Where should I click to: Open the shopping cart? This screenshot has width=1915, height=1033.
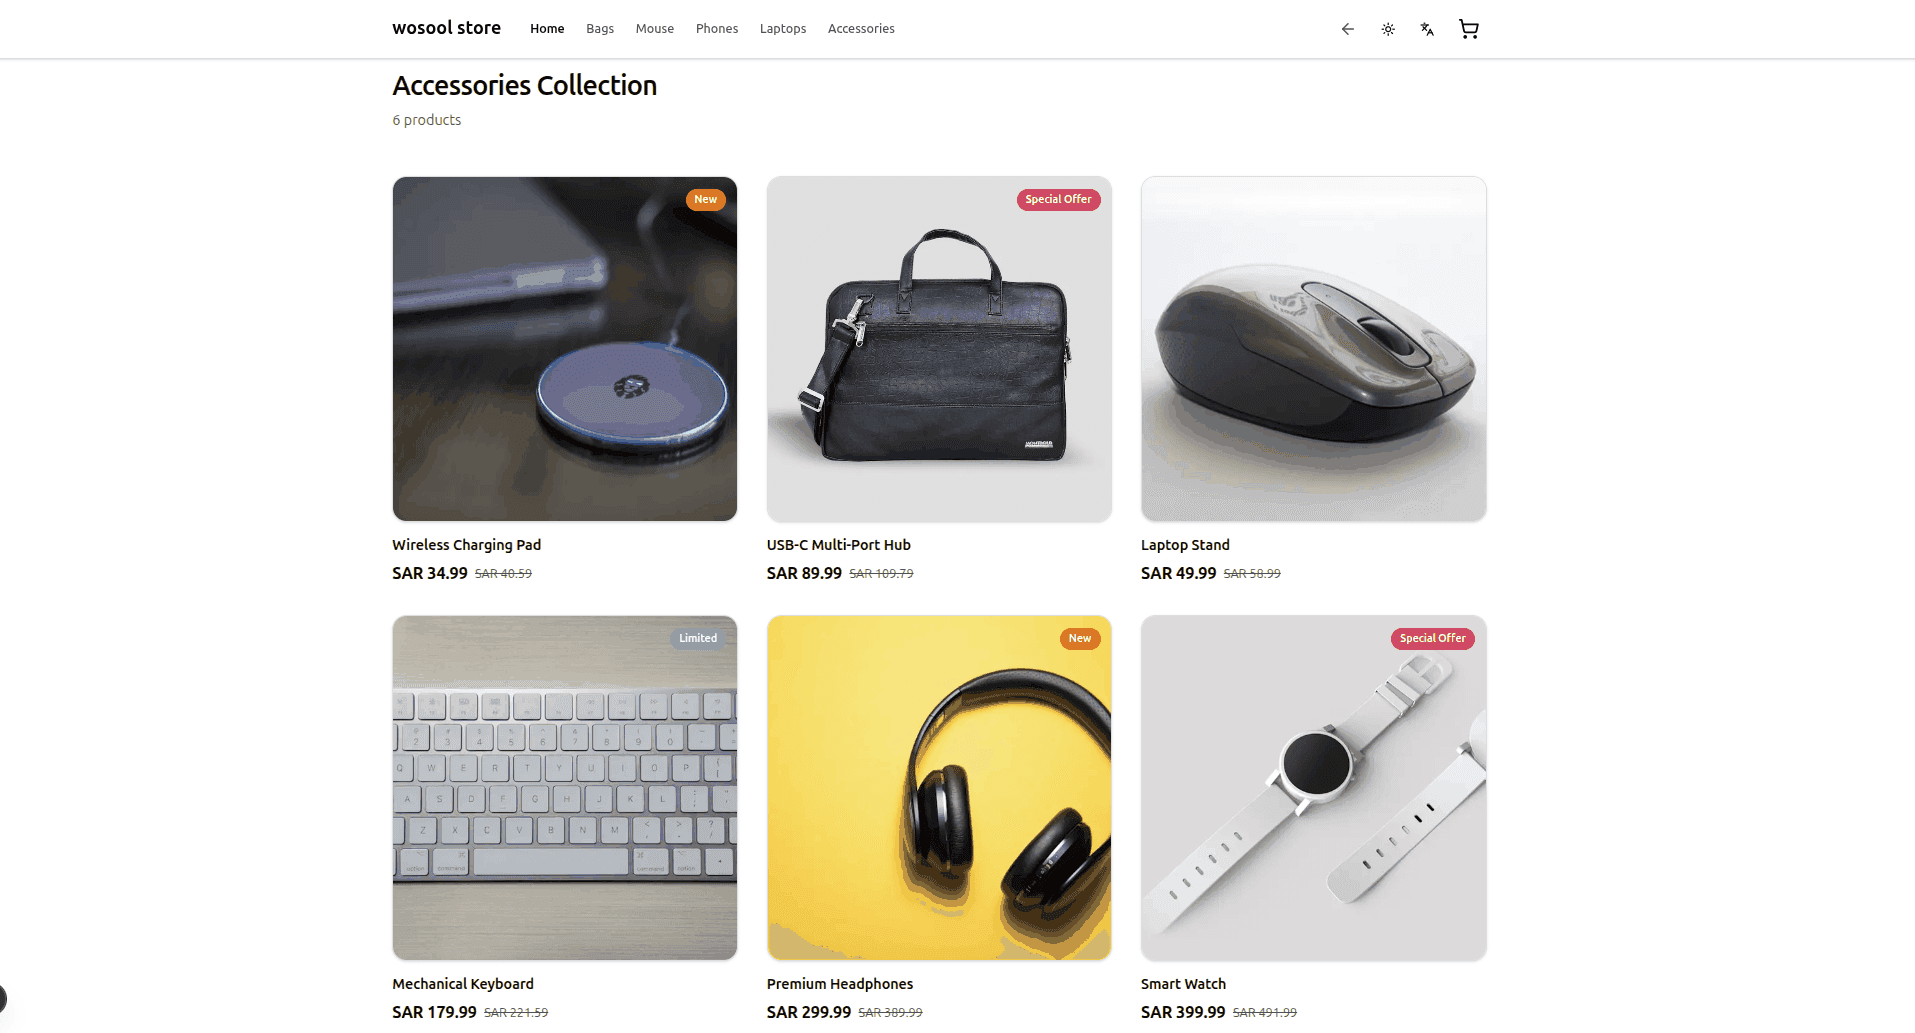pyautogui.click(x=1469, y=29)
